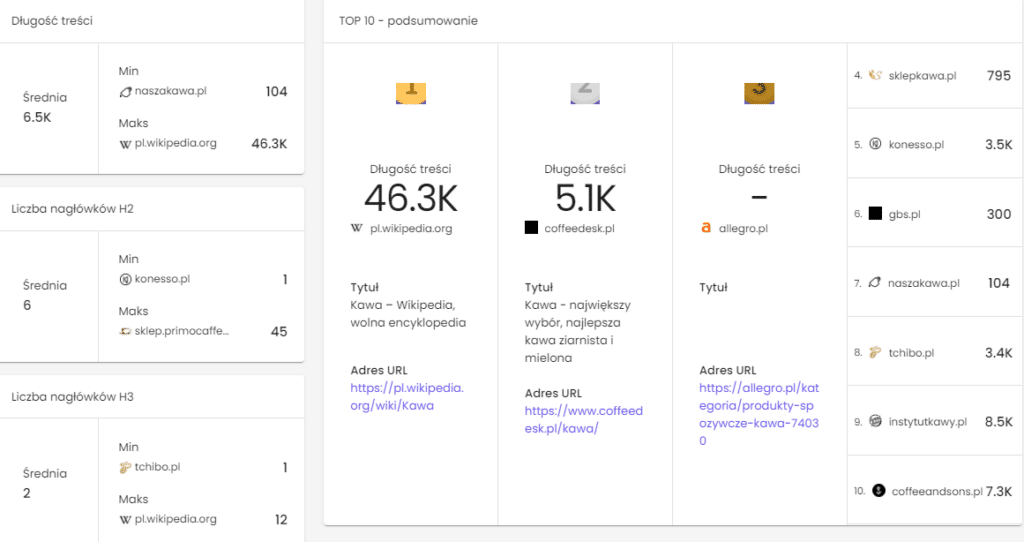Screen dimensions: 1024x542
Task: Click instytutkawy.pl in position 9
Action: [x=927, y=422]
